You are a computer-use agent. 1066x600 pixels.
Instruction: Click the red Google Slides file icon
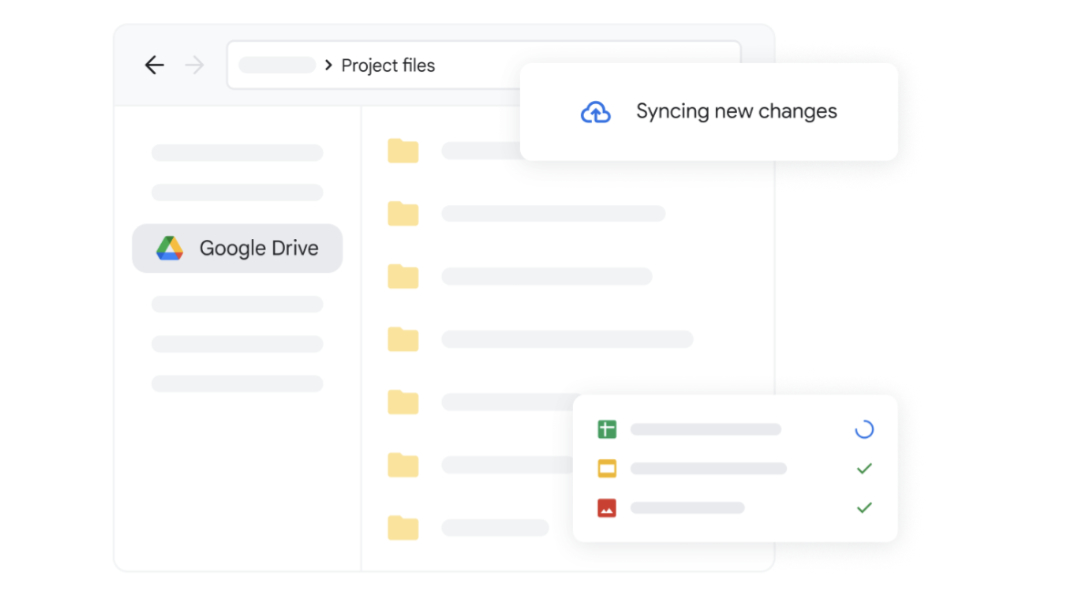[606, 507]
